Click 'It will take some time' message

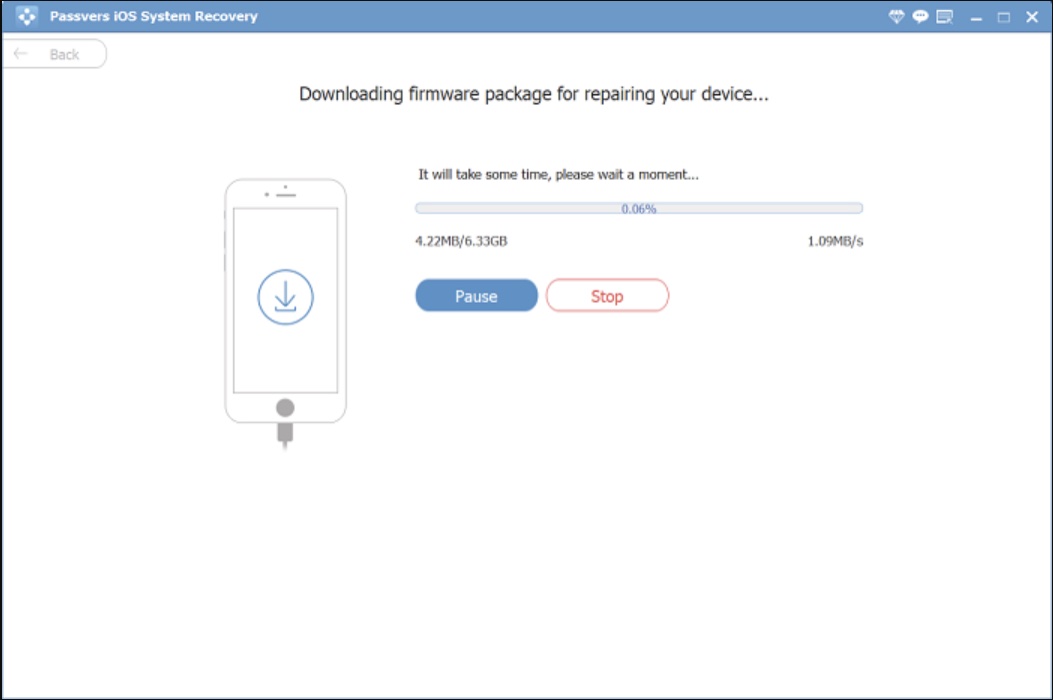pyautogui.click(x=558, y=175)
